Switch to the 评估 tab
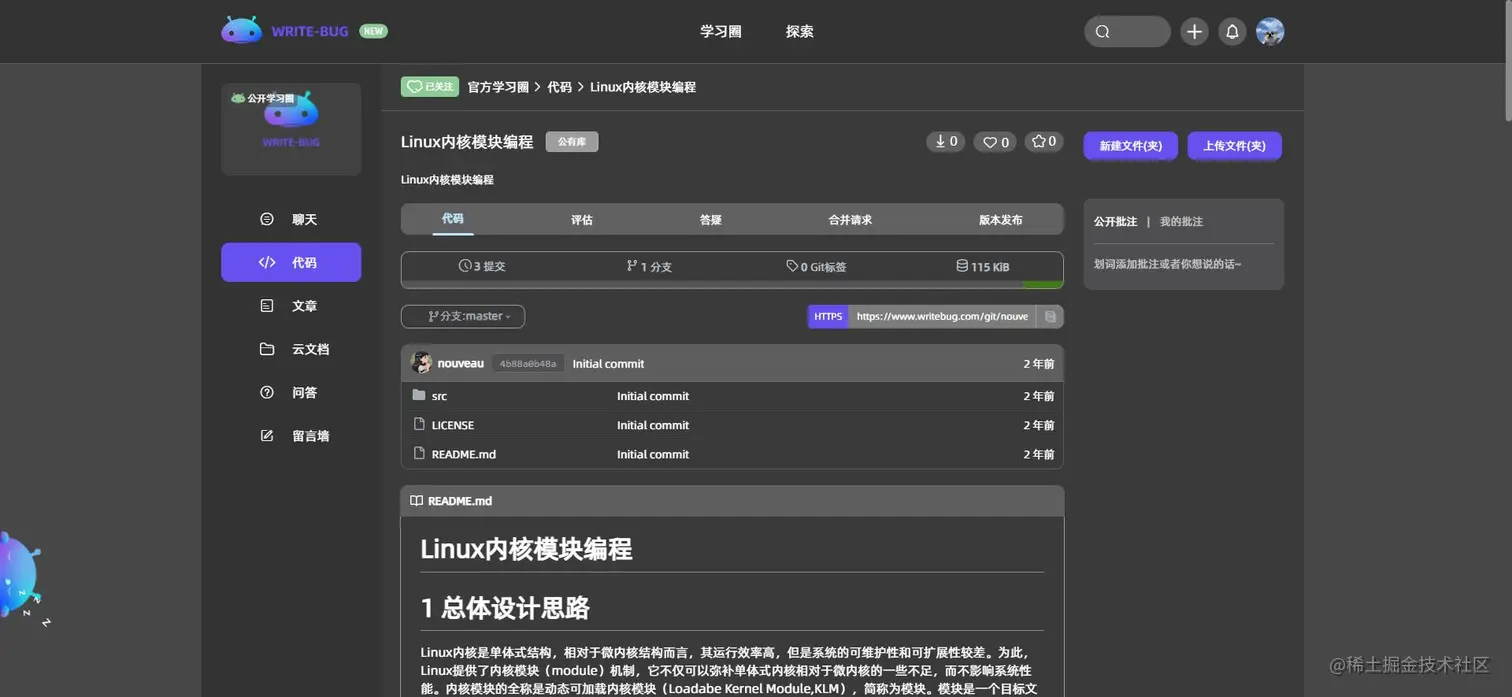 582,220
